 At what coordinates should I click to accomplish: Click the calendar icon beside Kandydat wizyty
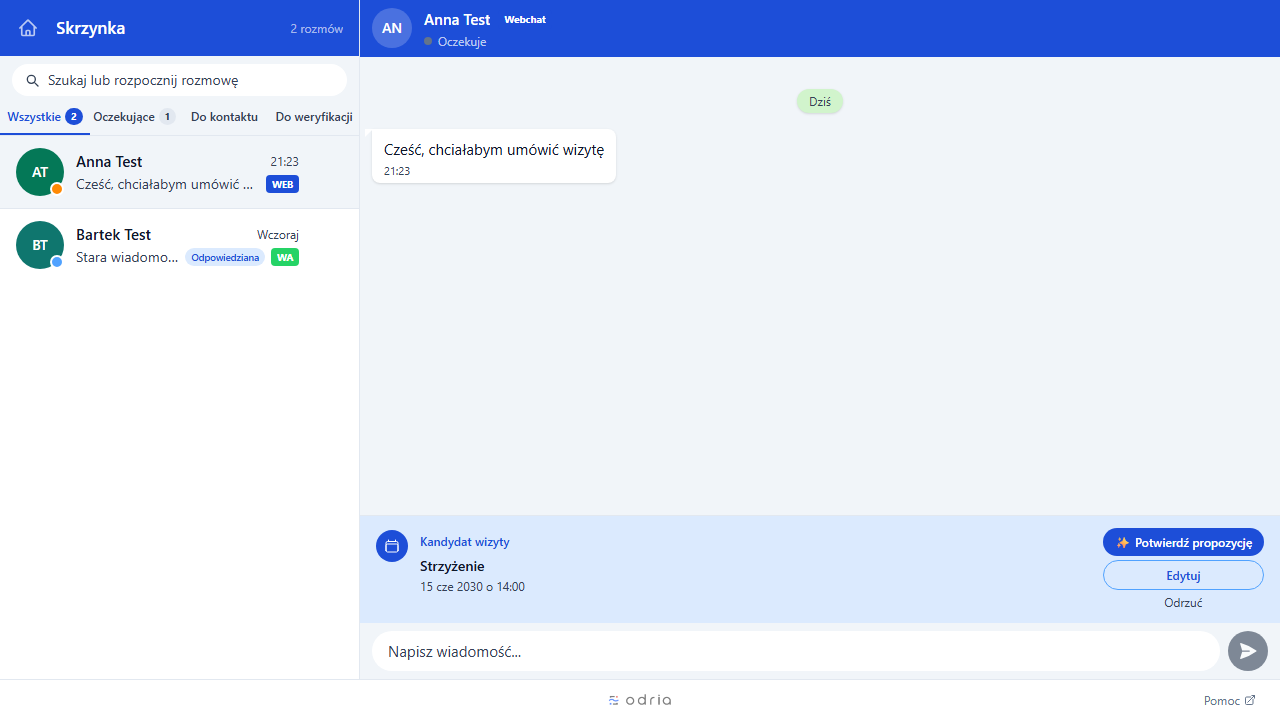pos(392,546)
